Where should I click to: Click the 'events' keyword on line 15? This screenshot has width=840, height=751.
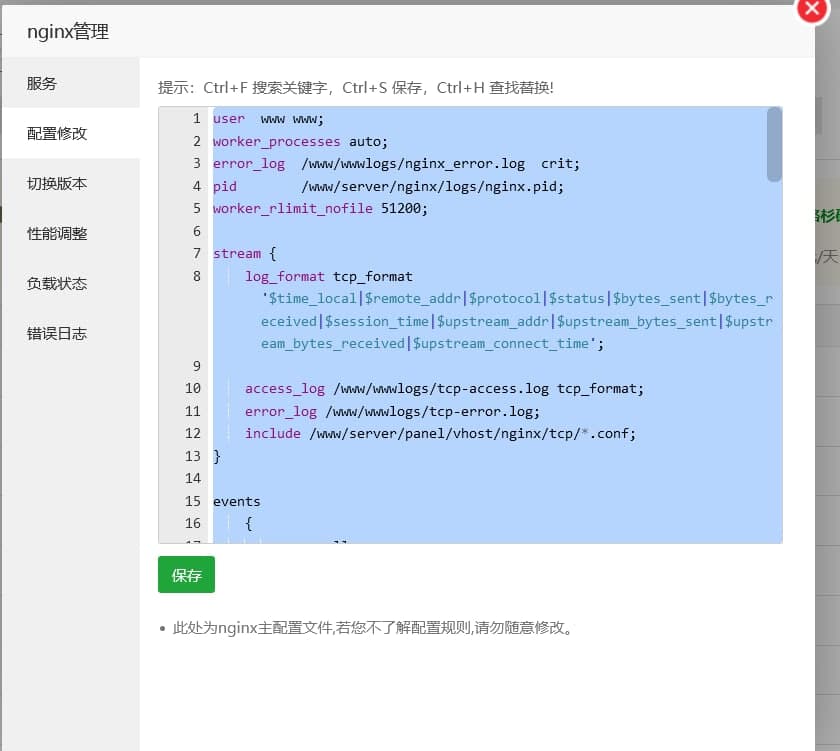coord(237,501)
